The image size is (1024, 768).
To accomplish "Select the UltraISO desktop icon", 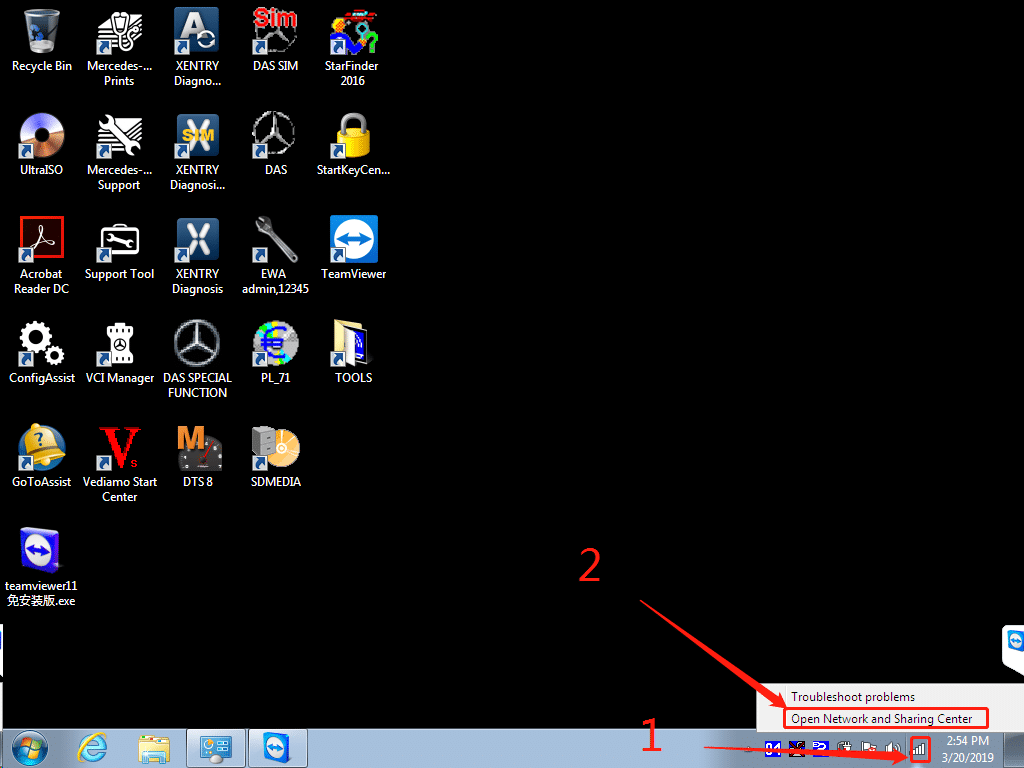I will pos(42,138).
